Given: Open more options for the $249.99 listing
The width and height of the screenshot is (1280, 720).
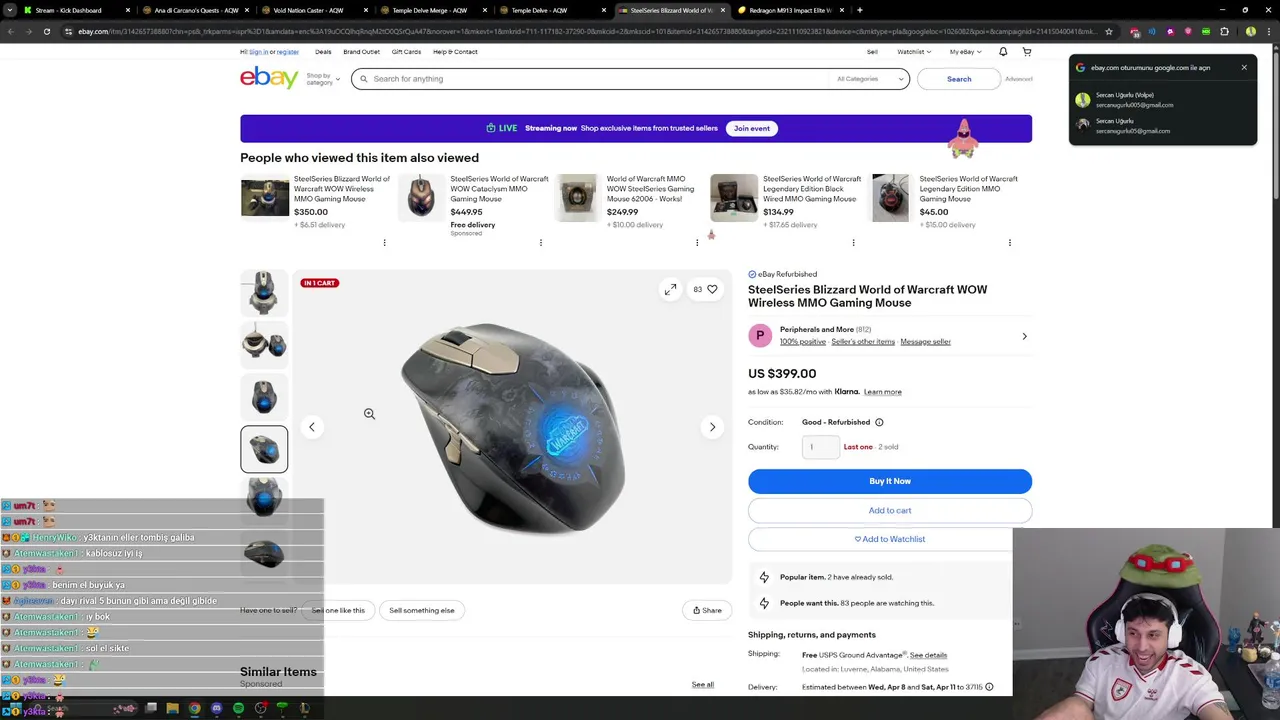Looking at the screenshot, I should [x=697, y=243].
